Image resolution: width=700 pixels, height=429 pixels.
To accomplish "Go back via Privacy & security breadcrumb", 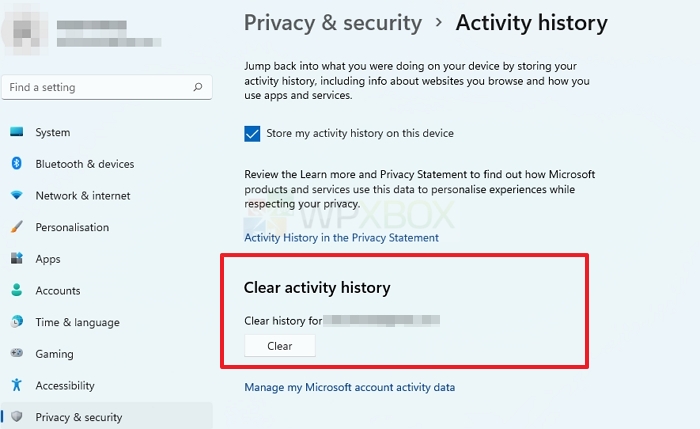I will pyautogui.click(x=333, y=23).
